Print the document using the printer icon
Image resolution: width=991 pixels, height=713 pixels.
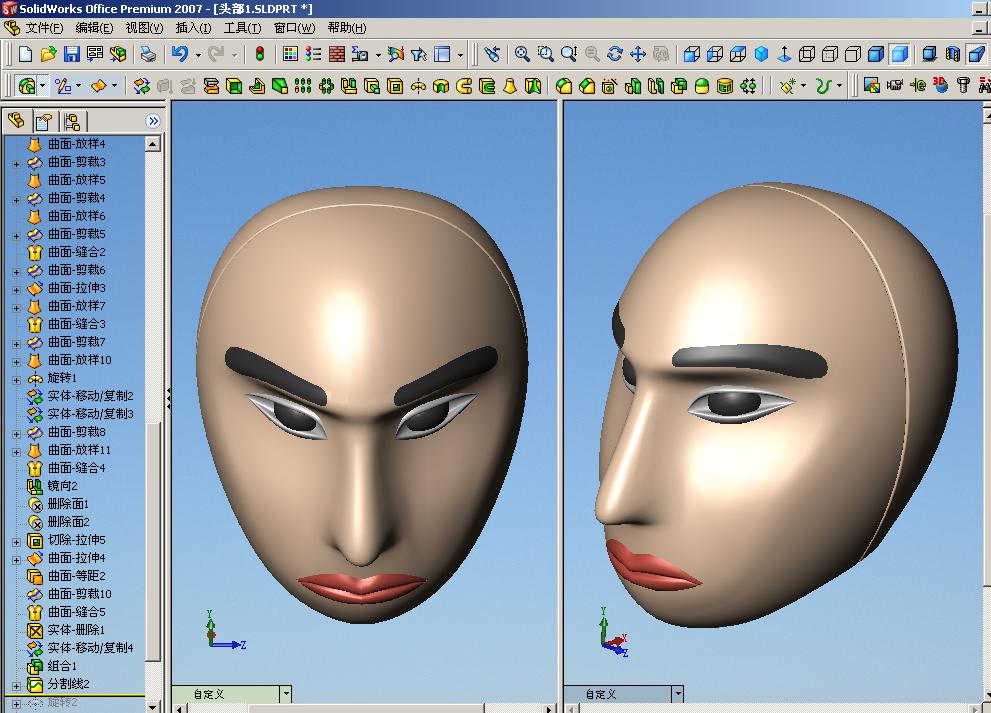pyautogui.click(x=149, y=54)
